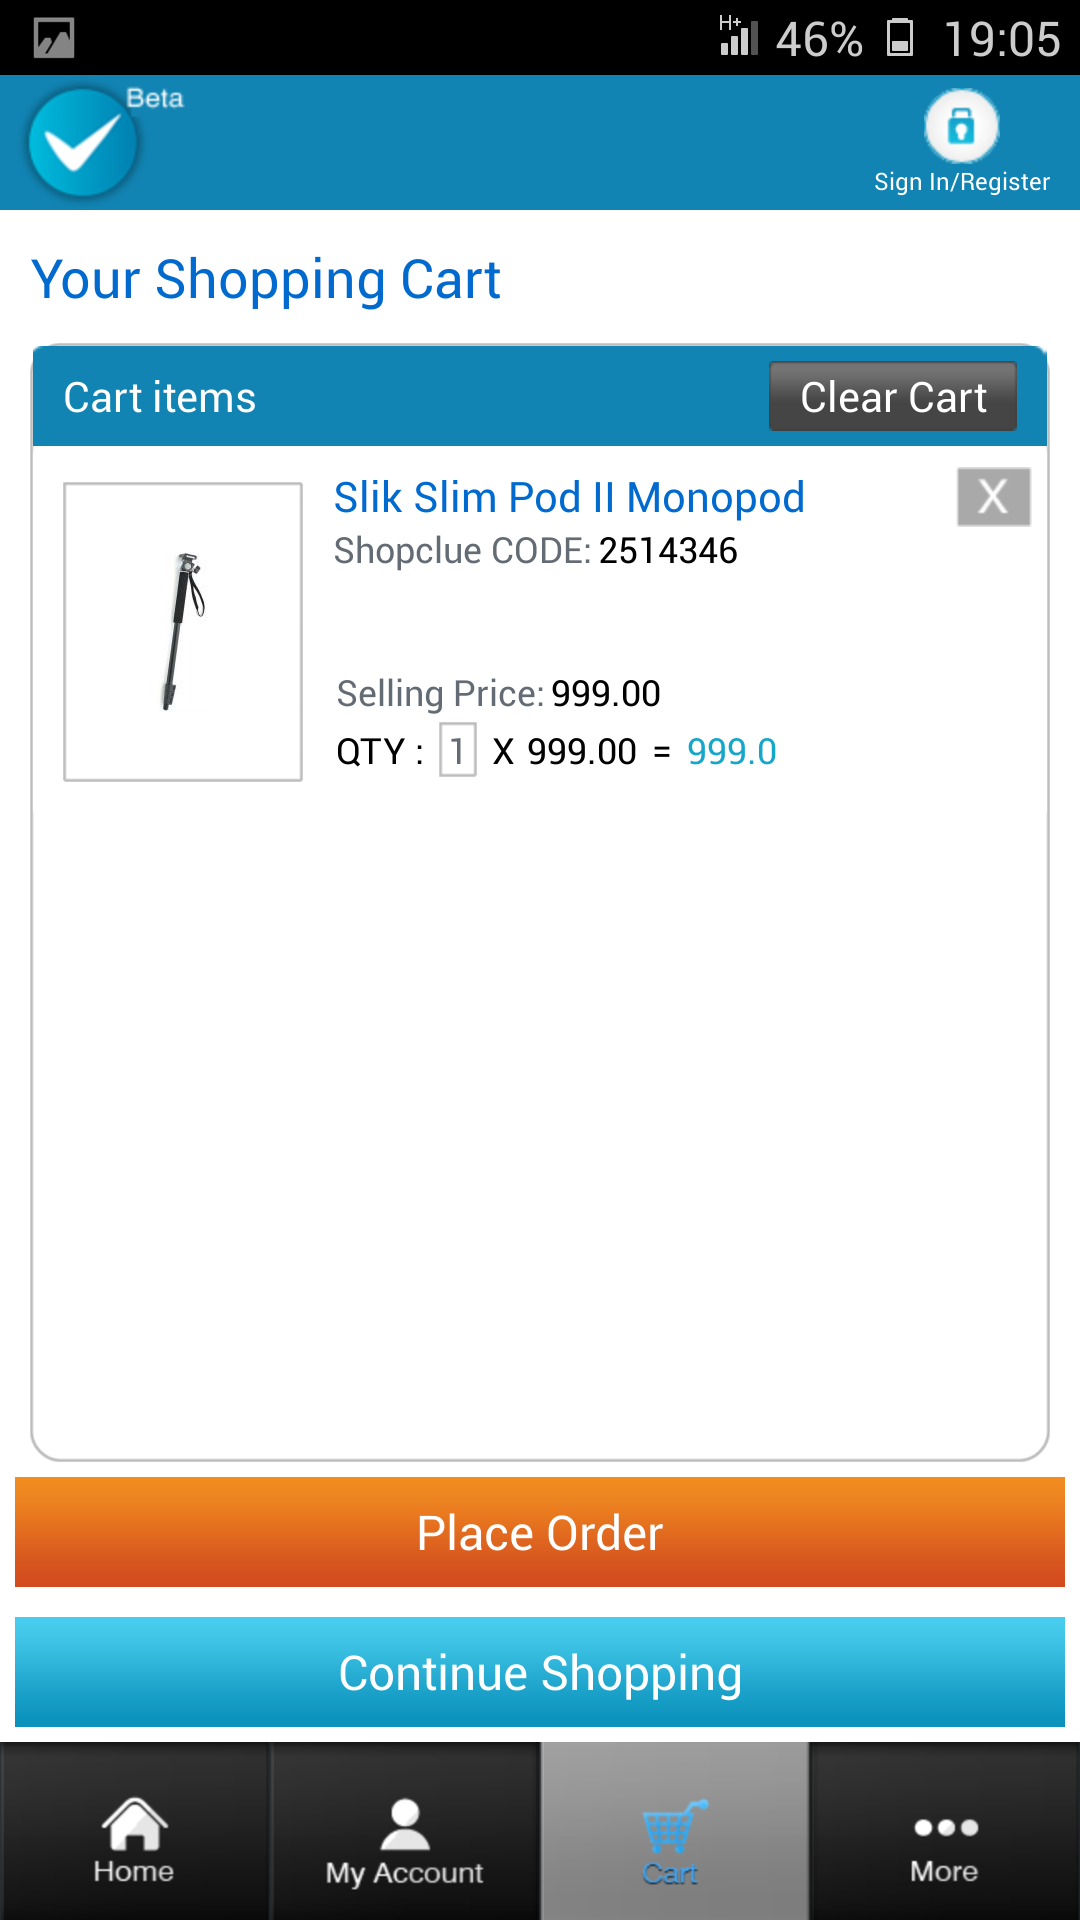The image size is (1080, 1920).
Task: Edit the QTY quantity field
Action: (x=457, y=750)
